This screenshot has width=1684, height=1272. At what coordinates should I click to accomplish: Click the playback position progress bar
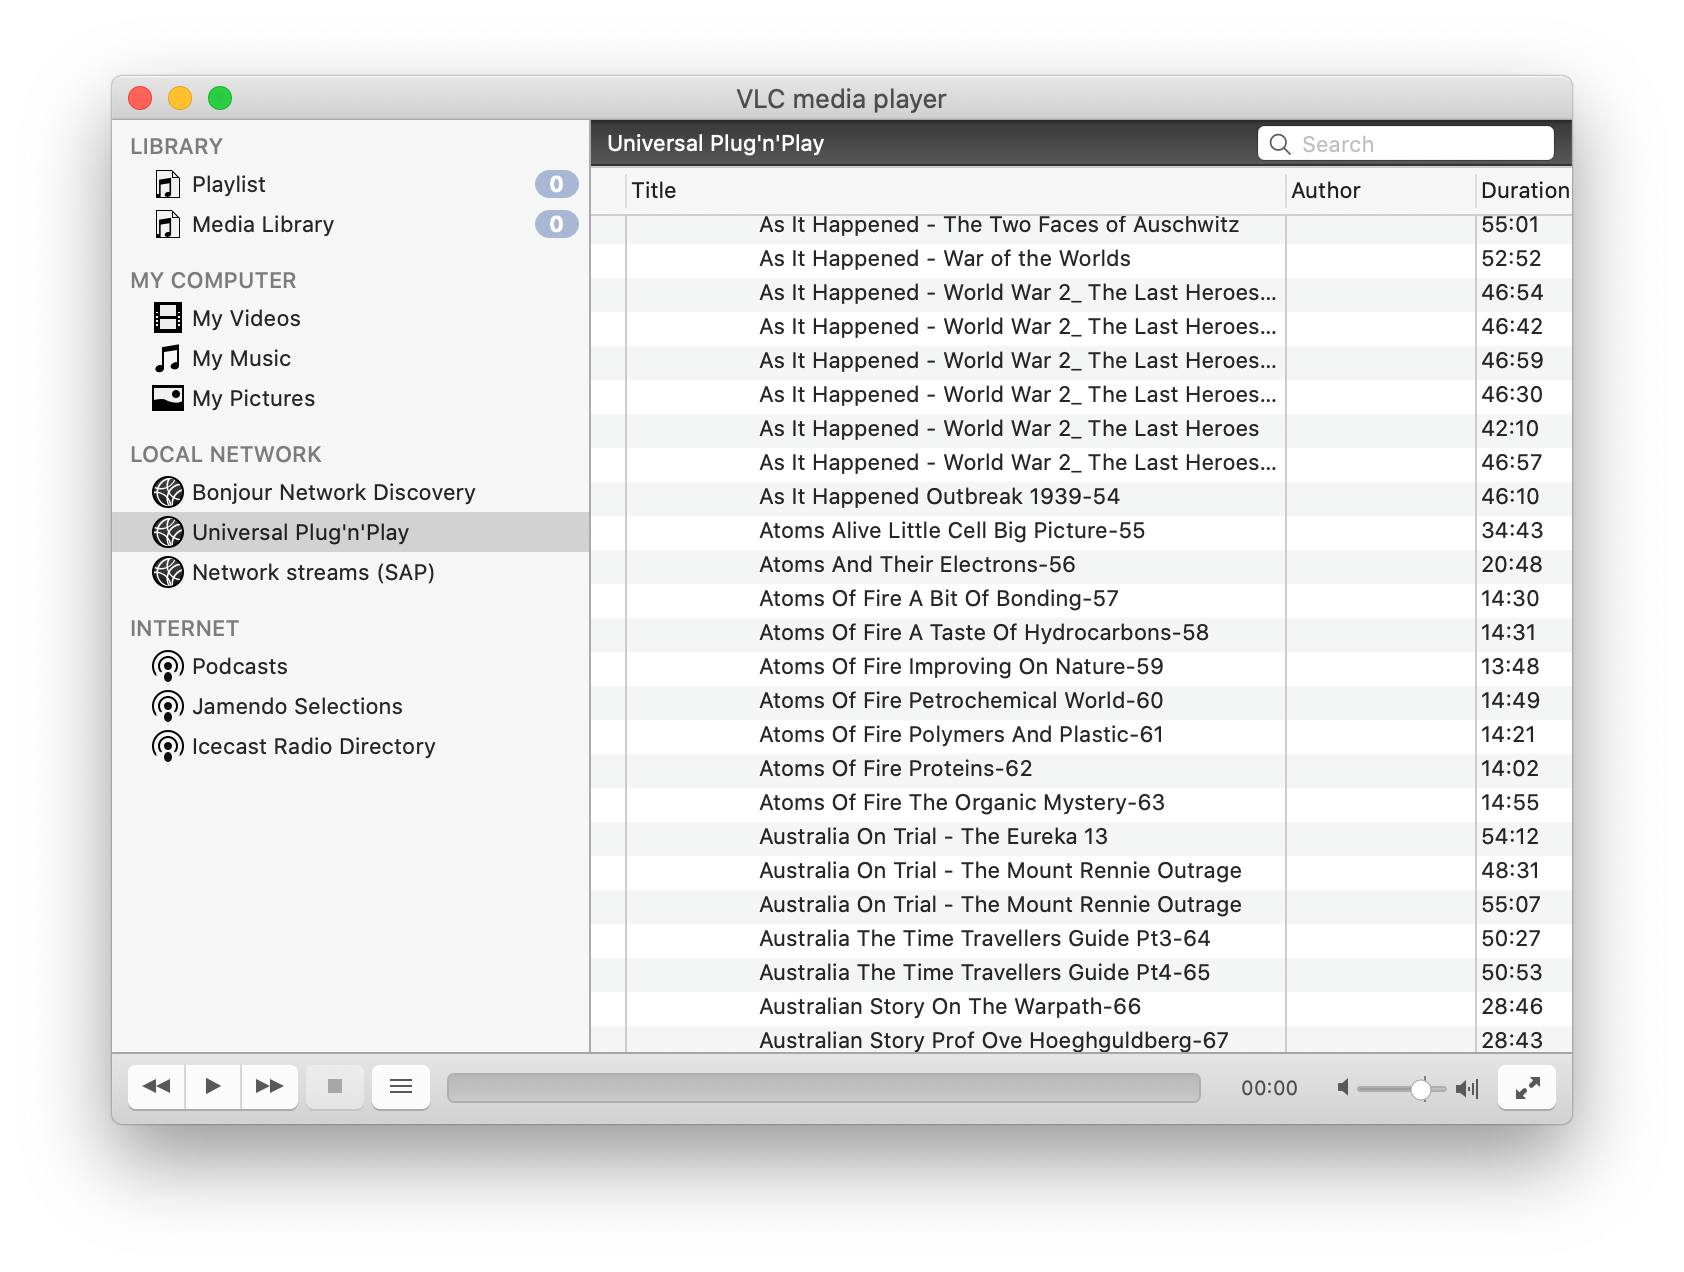(824, 1088)
